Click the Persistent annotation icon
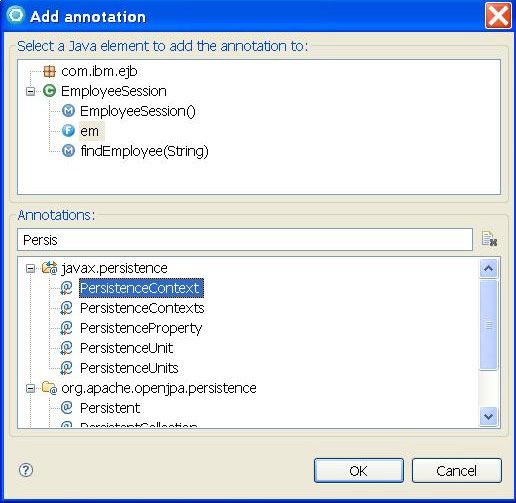The width and height of the screenshot is (516, 503). (x=66, y=408)
